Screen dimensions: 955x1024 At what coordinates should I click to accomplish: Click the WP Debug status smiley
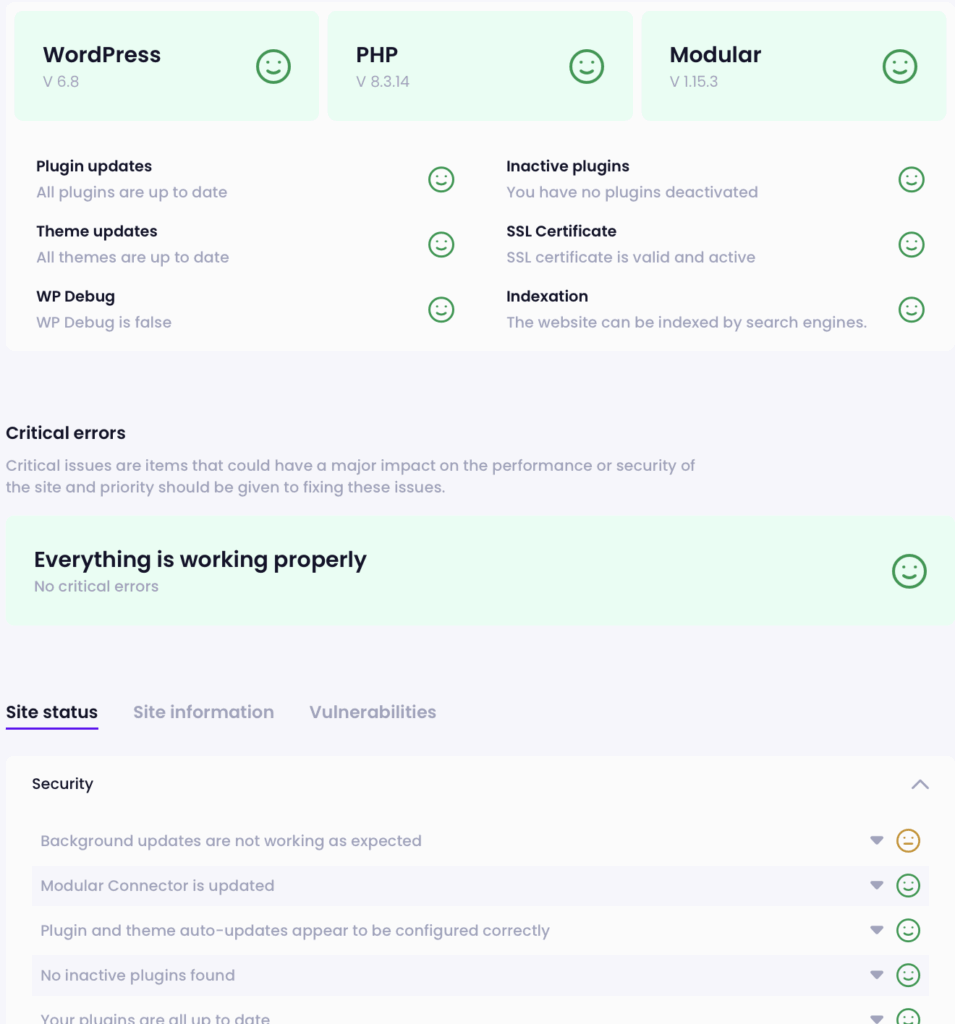441,310
